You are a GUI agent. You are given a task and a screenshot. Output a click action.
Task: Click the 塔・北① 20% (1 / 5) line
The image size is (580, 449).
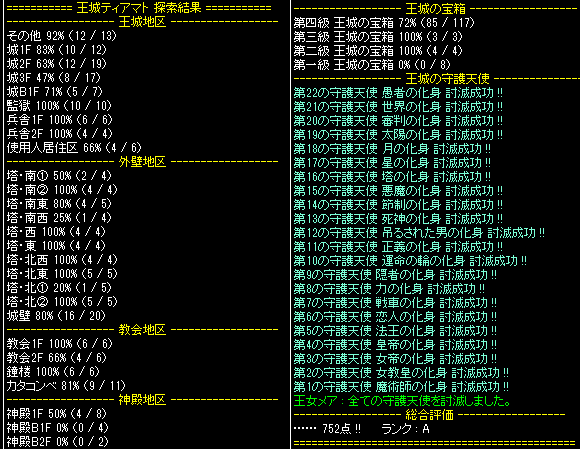click(59, 288)
